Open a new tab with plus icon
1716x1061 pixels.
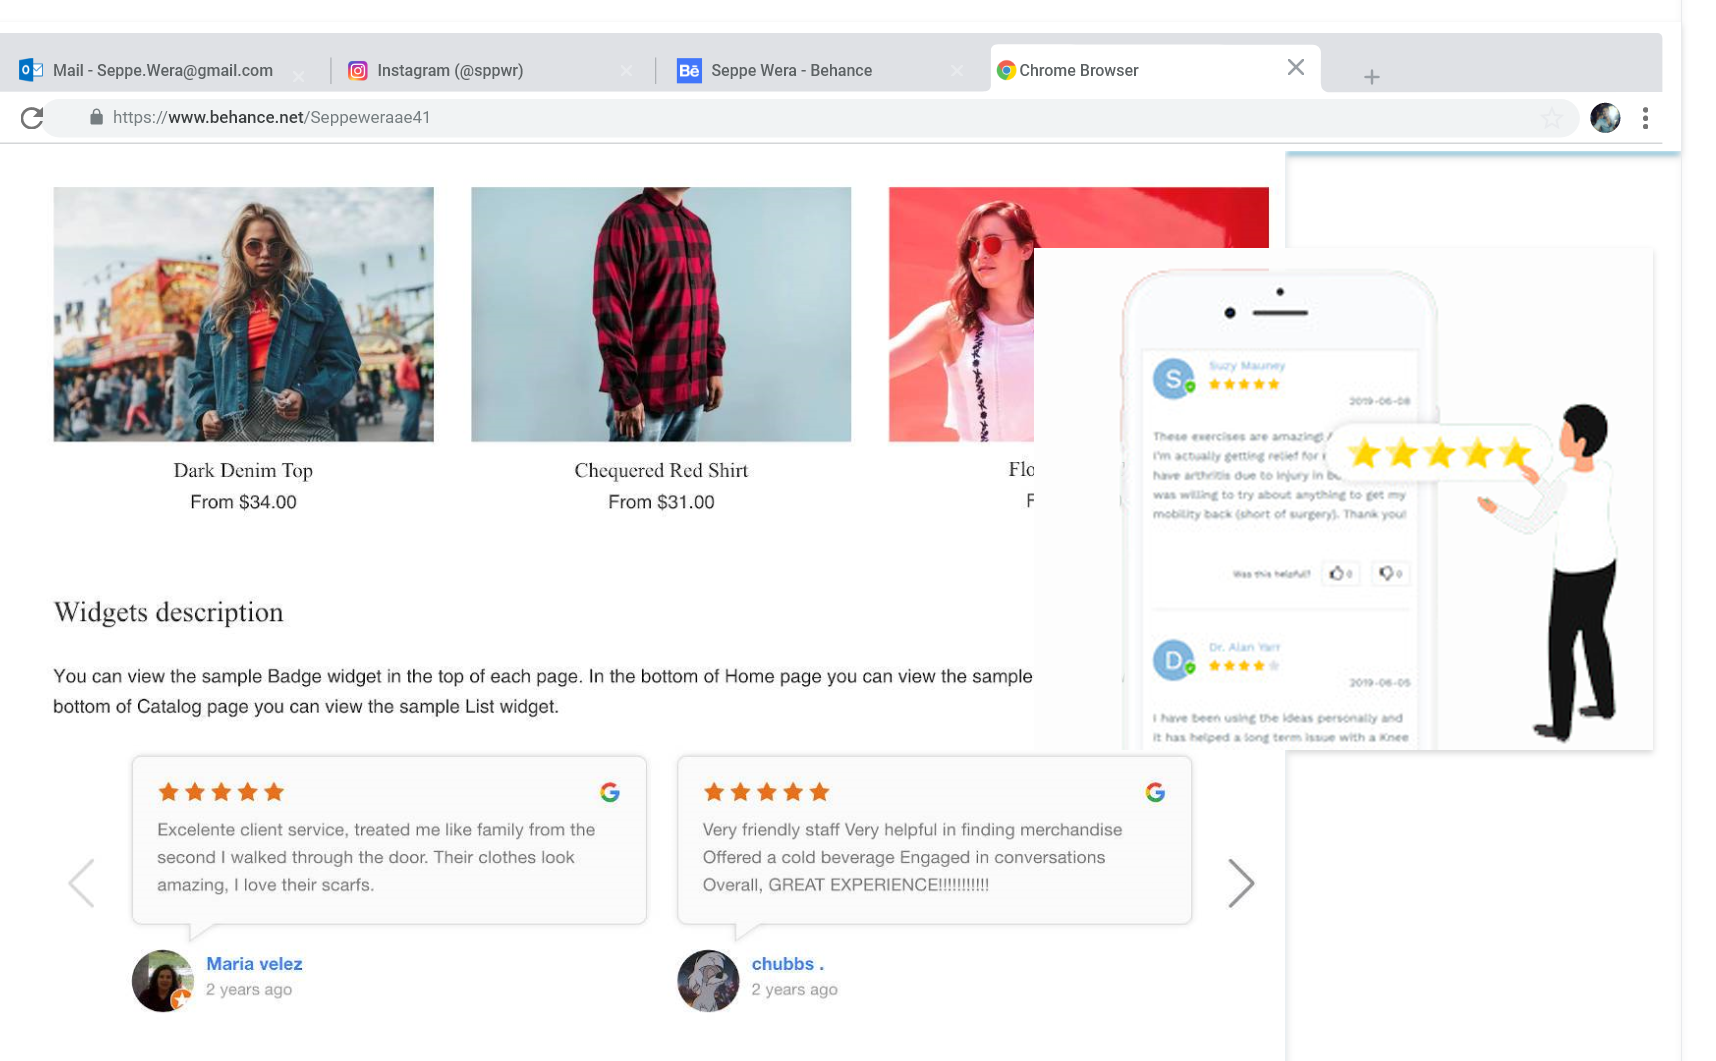click(x=1371, y=77)
